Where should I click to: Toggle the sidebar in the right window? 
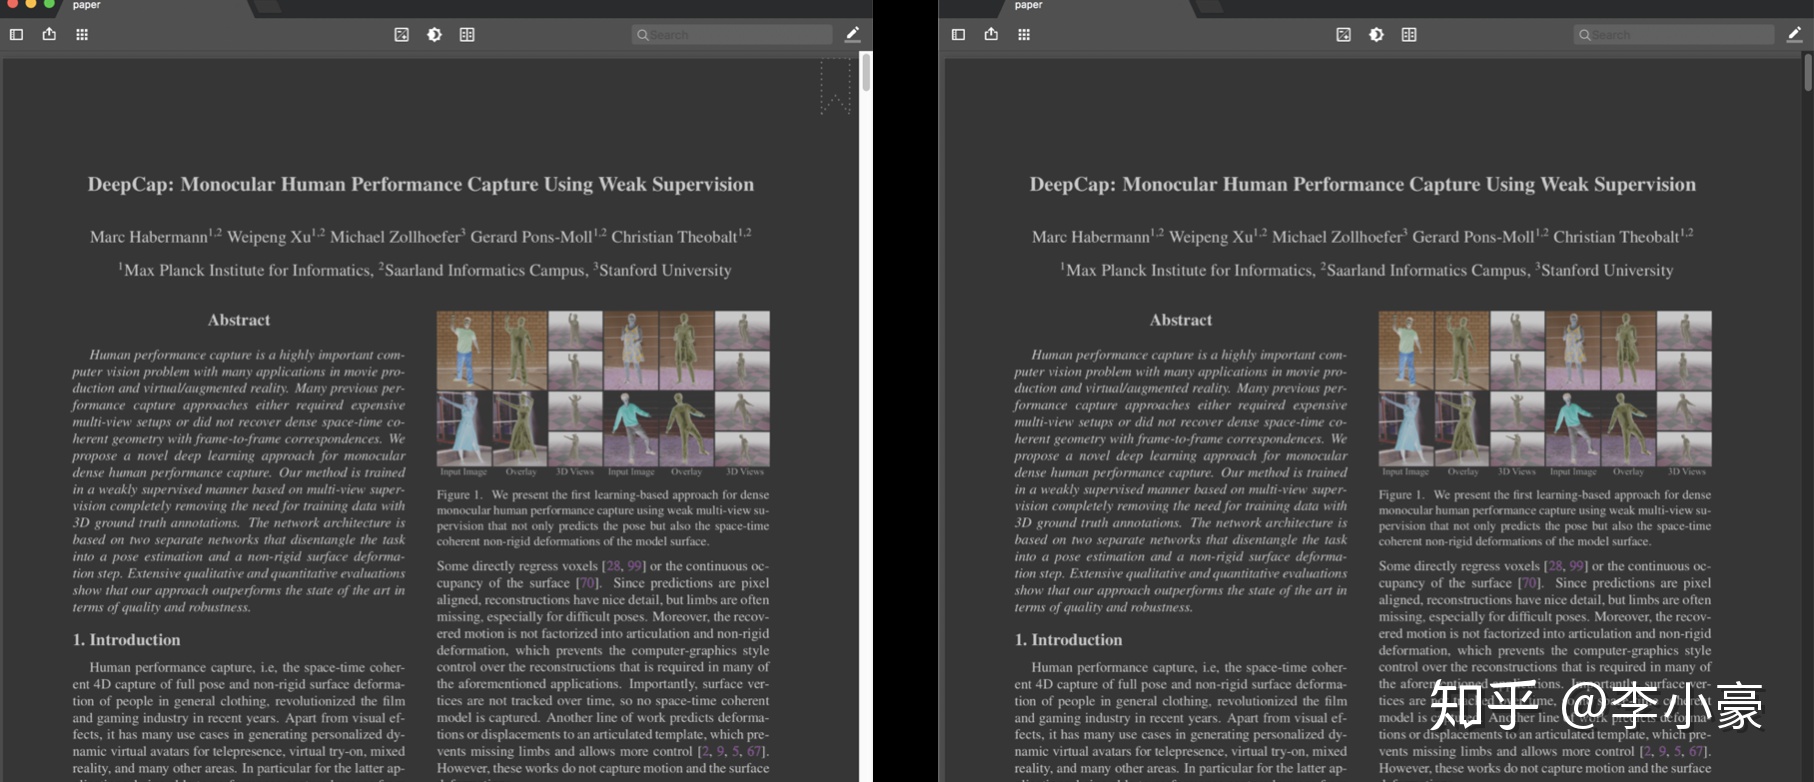point(958,34)
